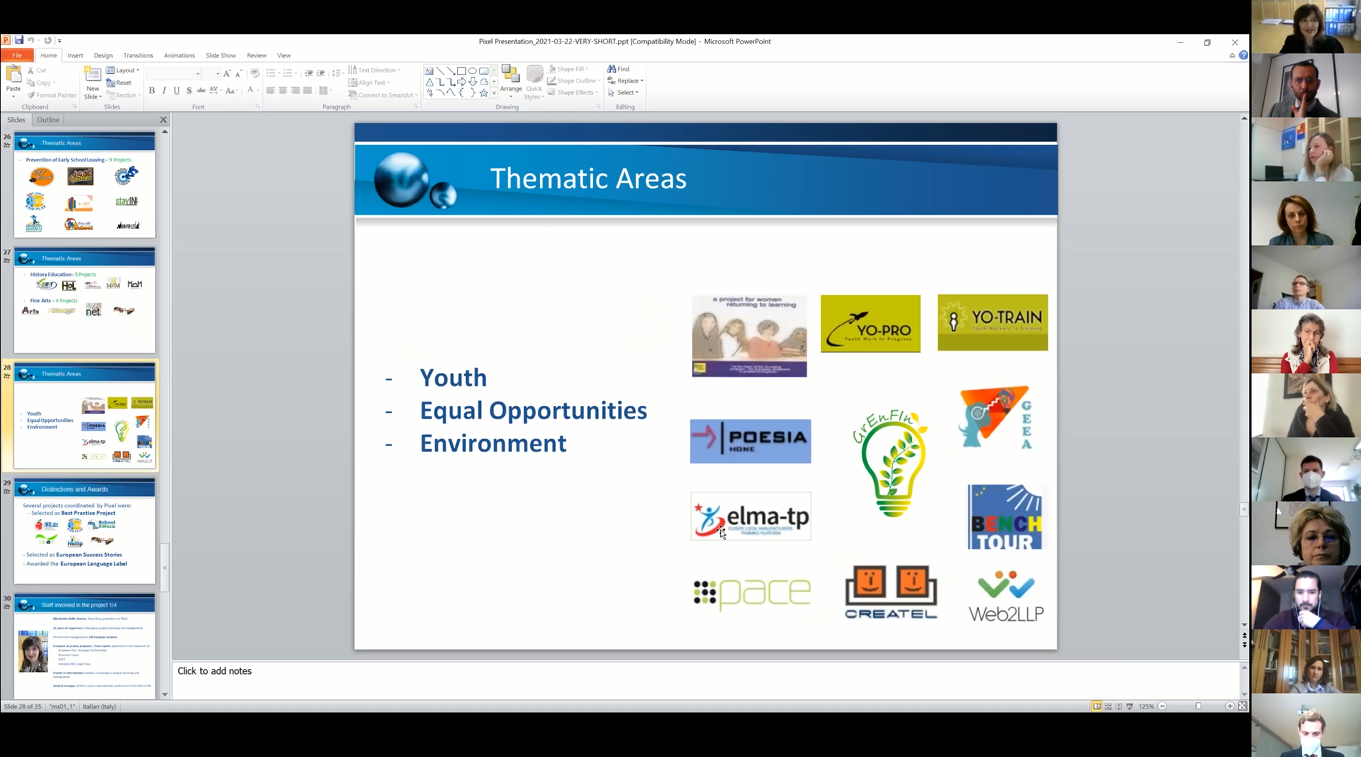Expand Shape Fill options
This screenshot has height=757, width=1363.
569,69
